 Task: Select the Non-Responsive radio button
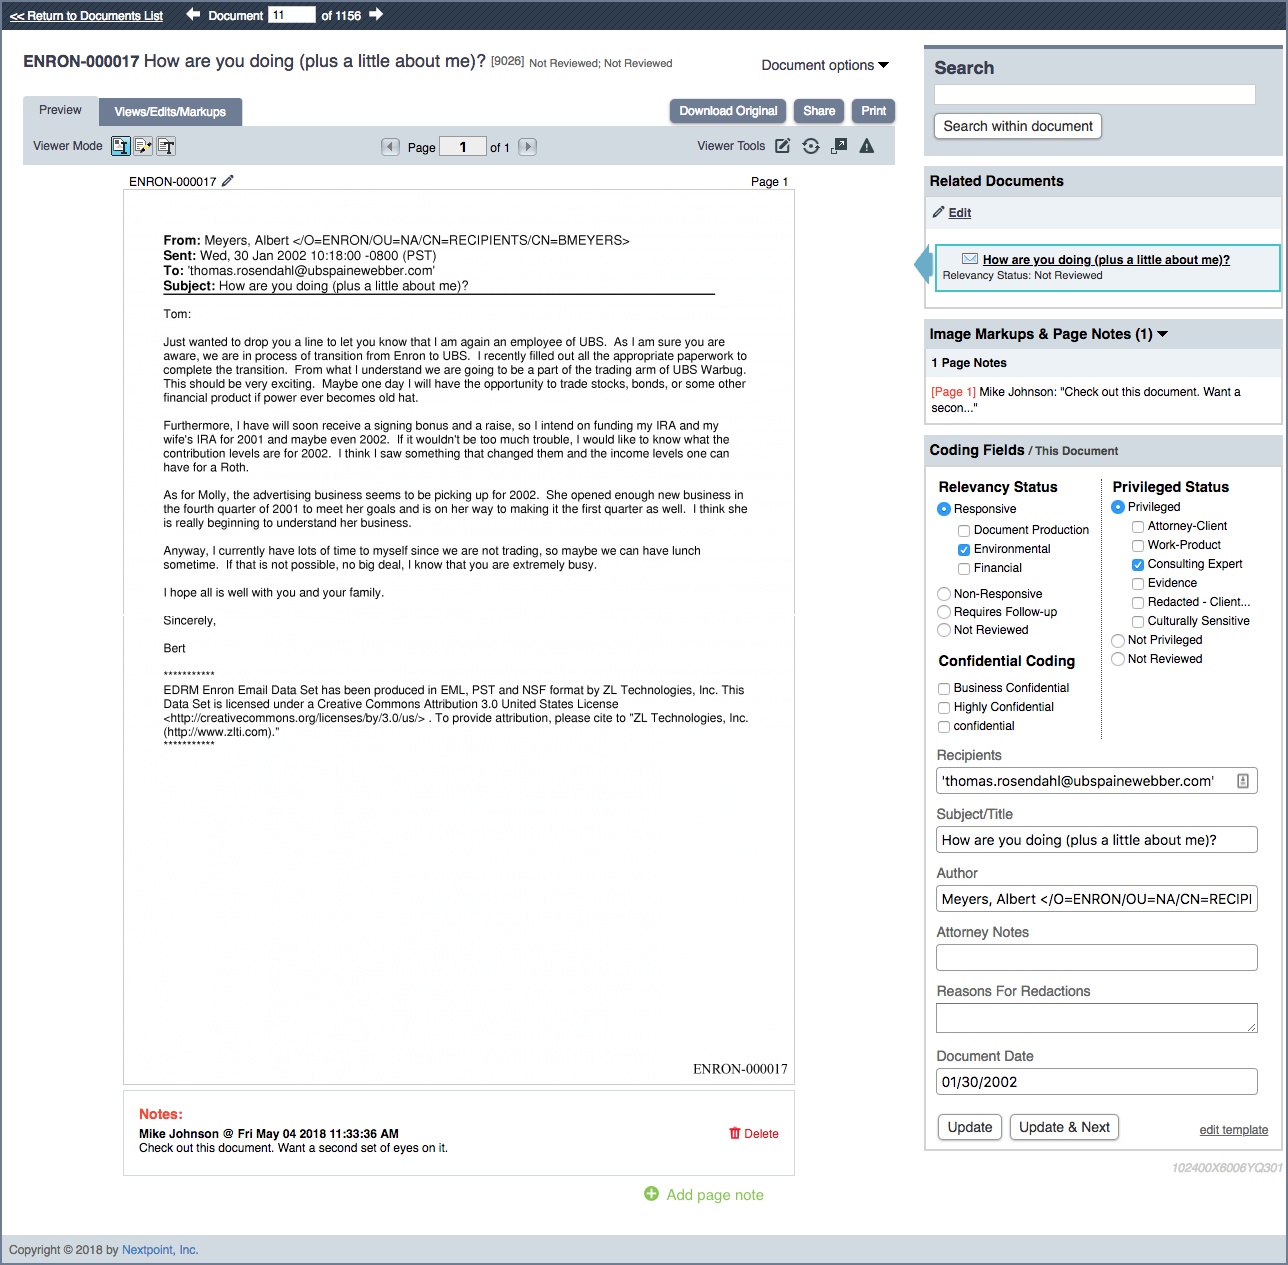(x=944, y=594)
